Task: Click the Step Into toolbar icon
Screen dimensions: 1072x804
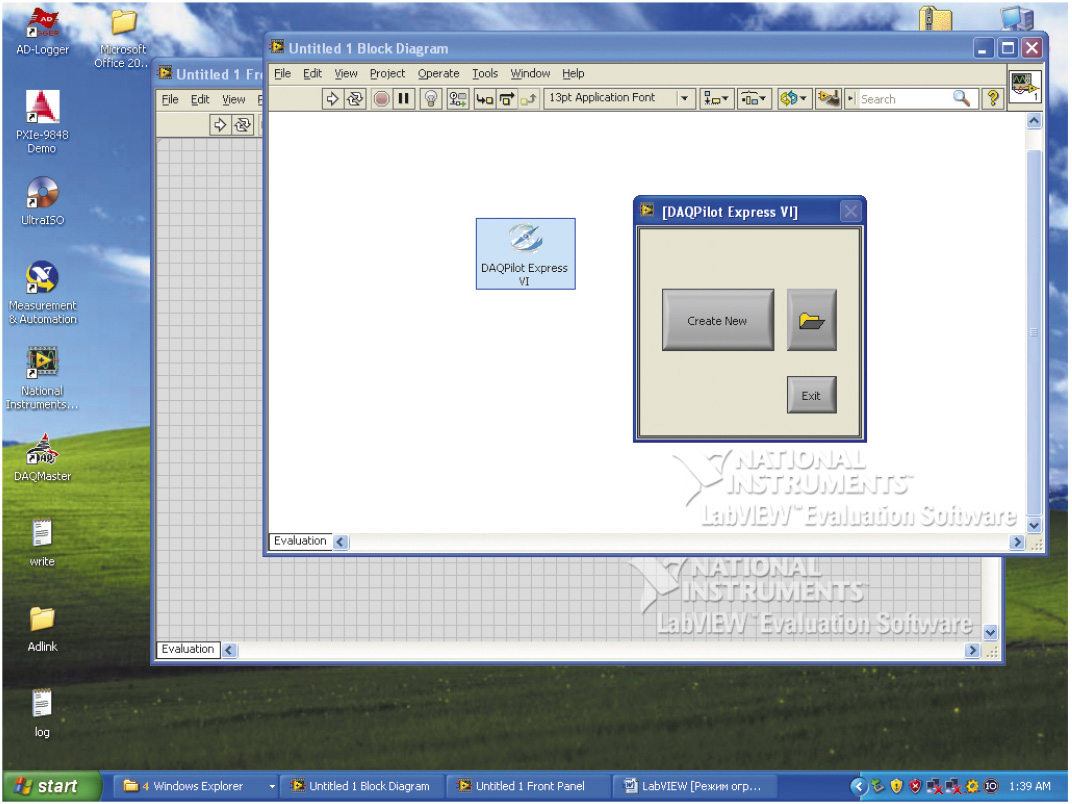Action: [484, 99]
